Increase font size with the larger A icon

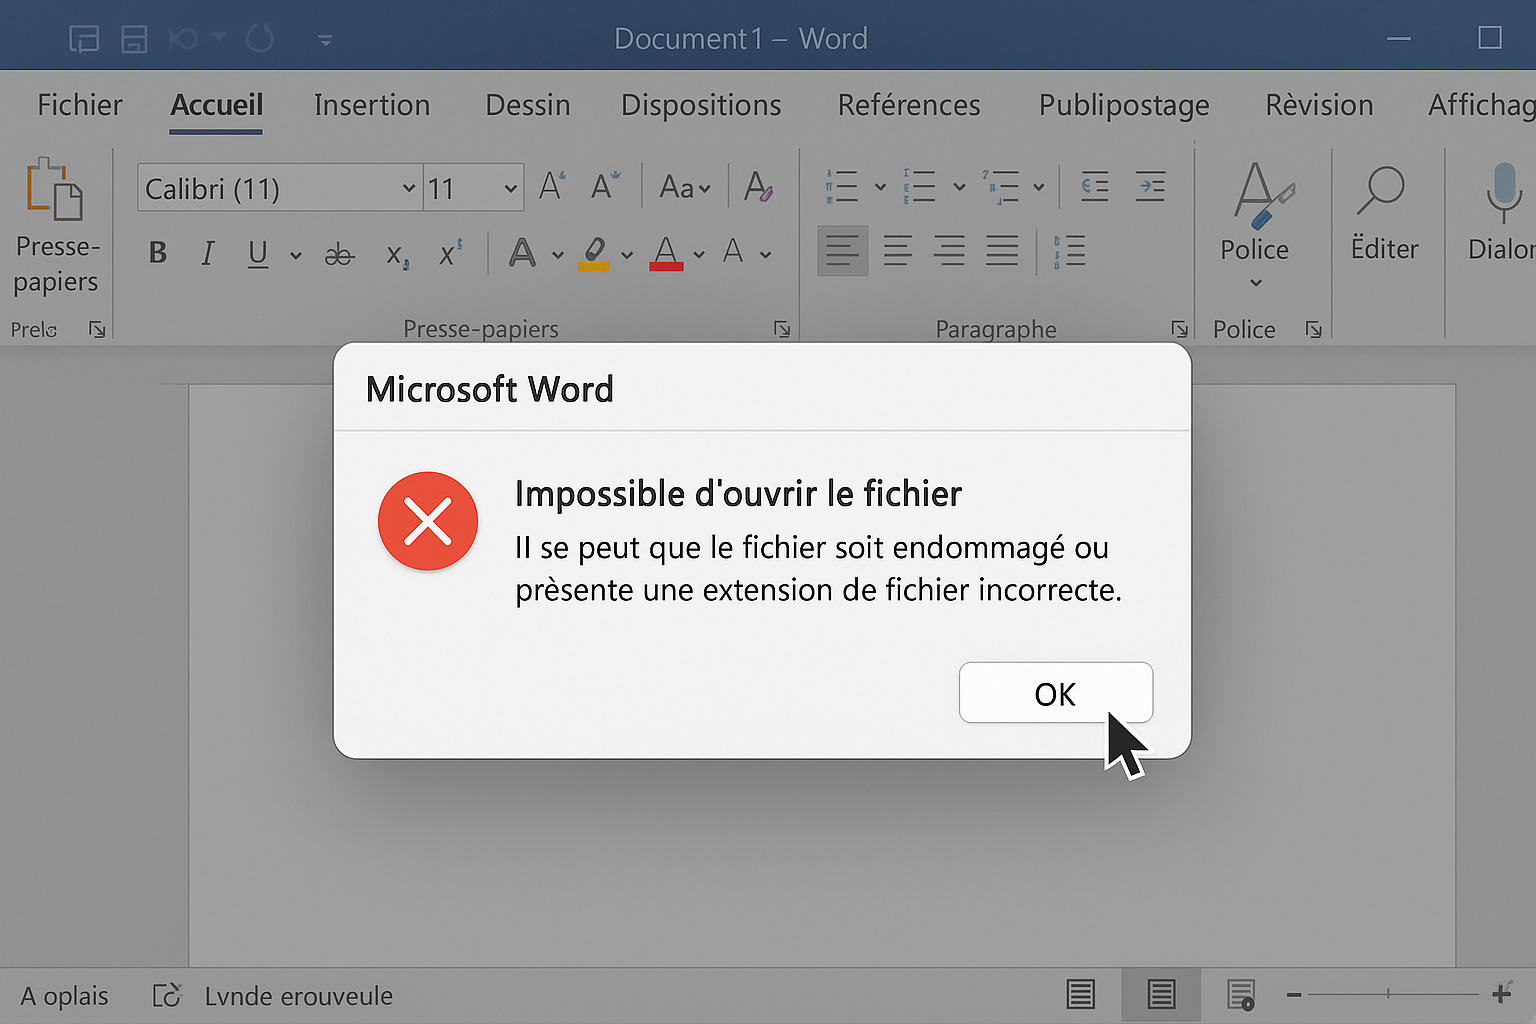coord(552,186)
